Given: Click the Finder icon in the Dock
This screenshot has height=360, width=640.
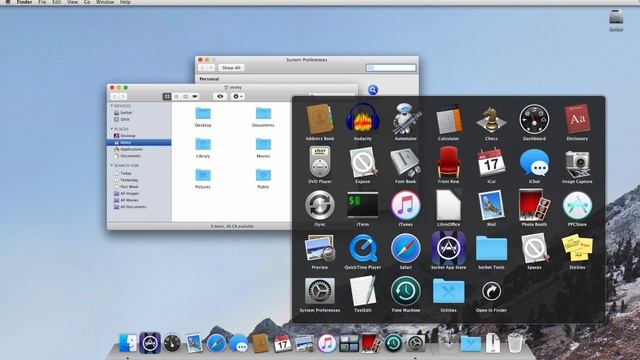Looking at the screenshot, I should pyautogui.click(x=128, y=343).
